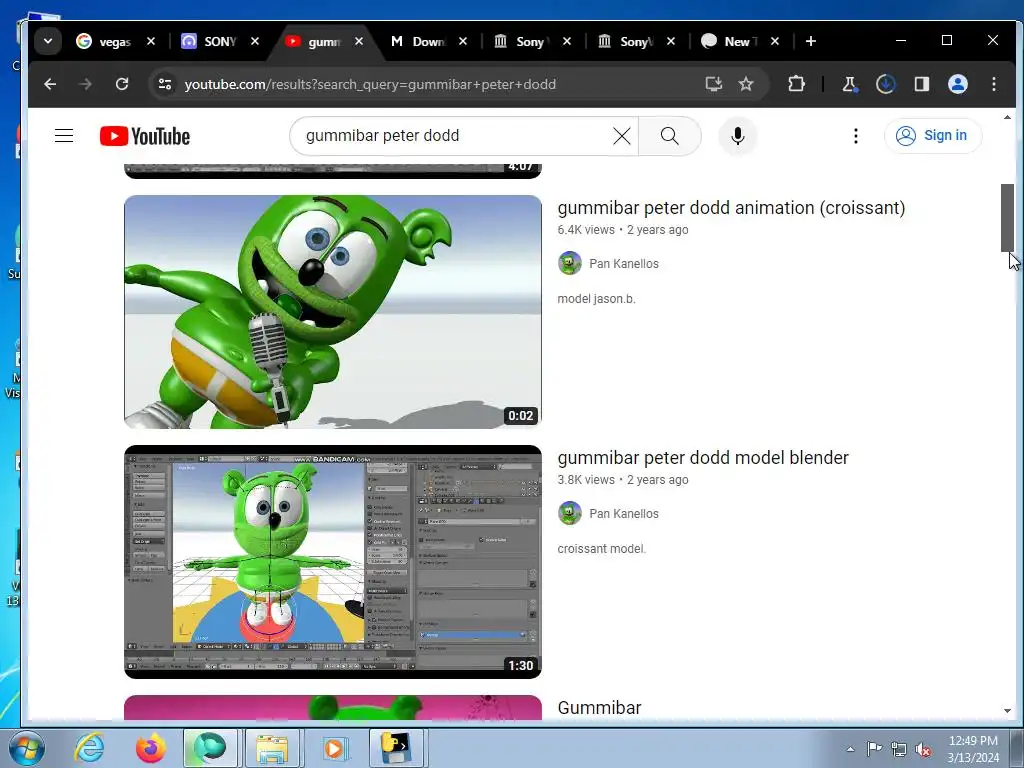Launch Firefox from taskbar
This screenshot has height=768, width=1024.
[x=150, y=748]
